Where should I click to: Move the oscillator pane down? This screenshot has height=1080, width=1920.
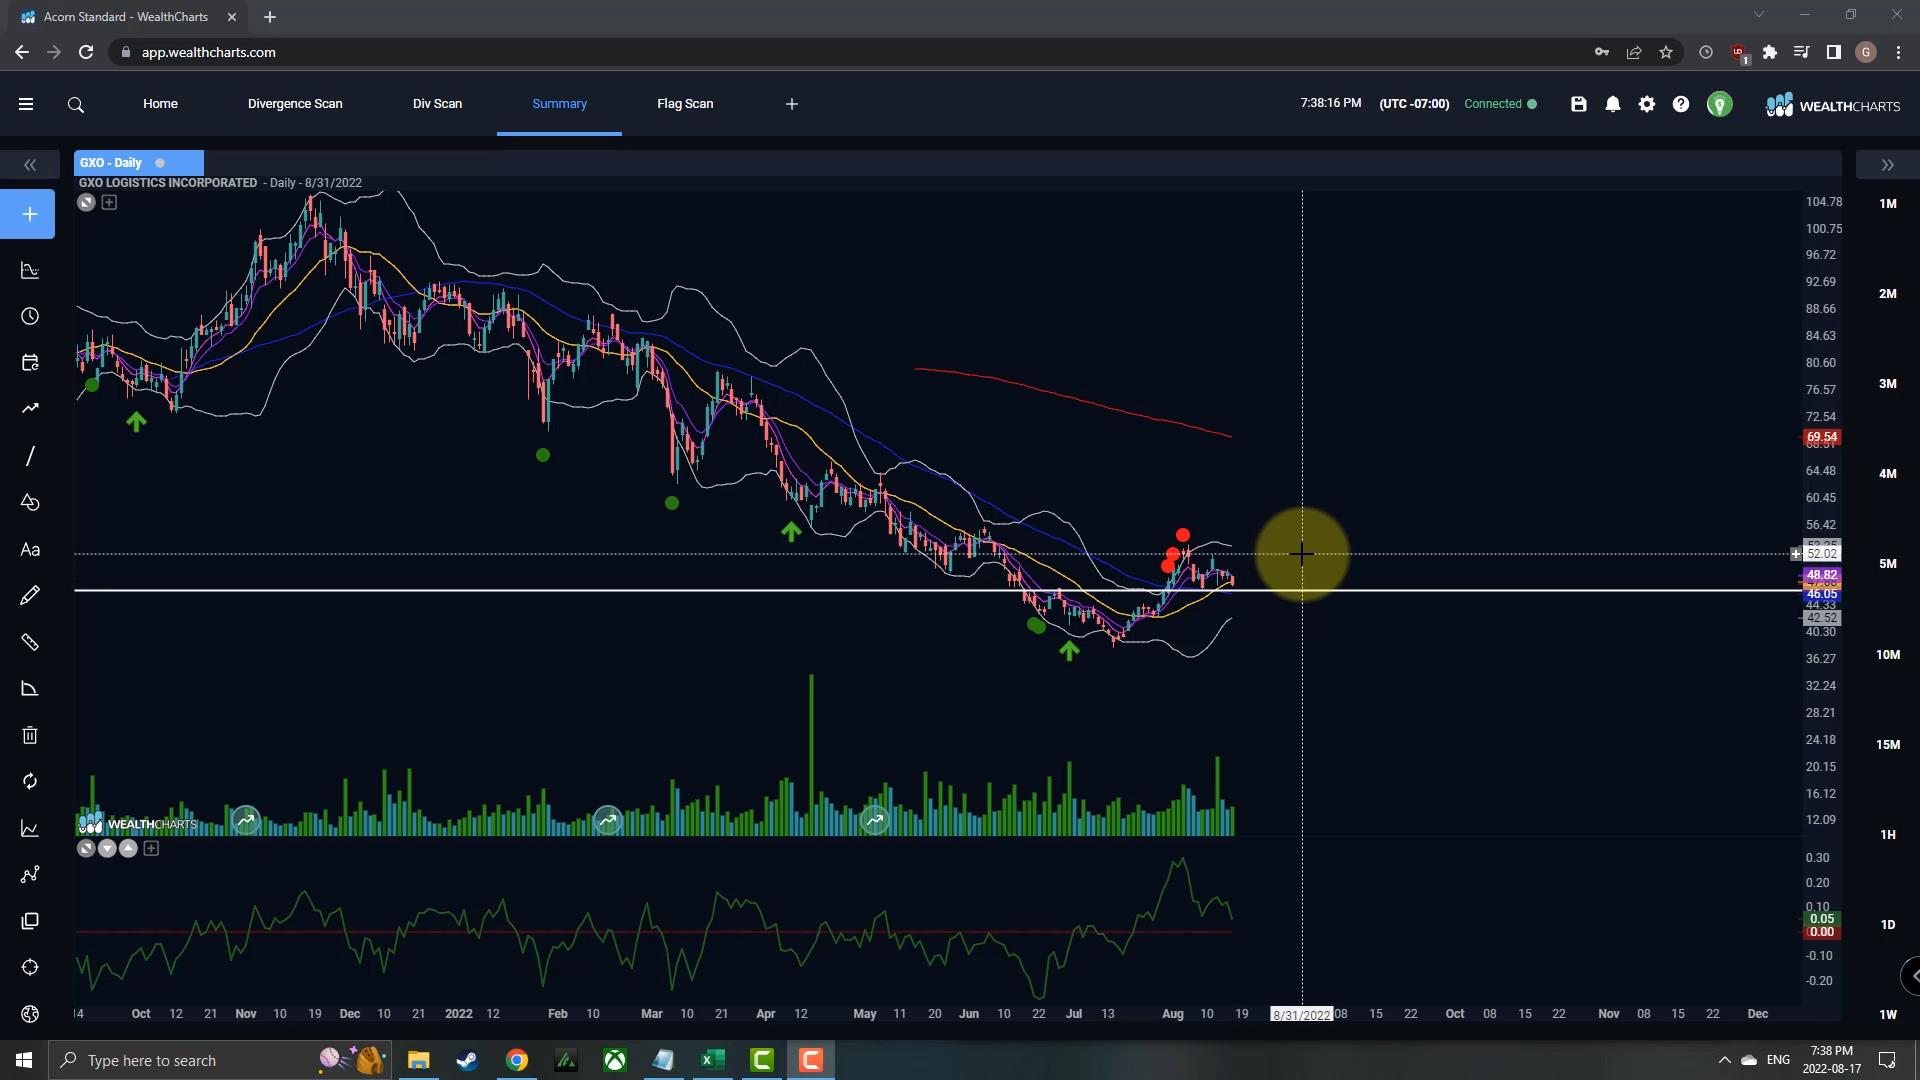click(107, 848)
